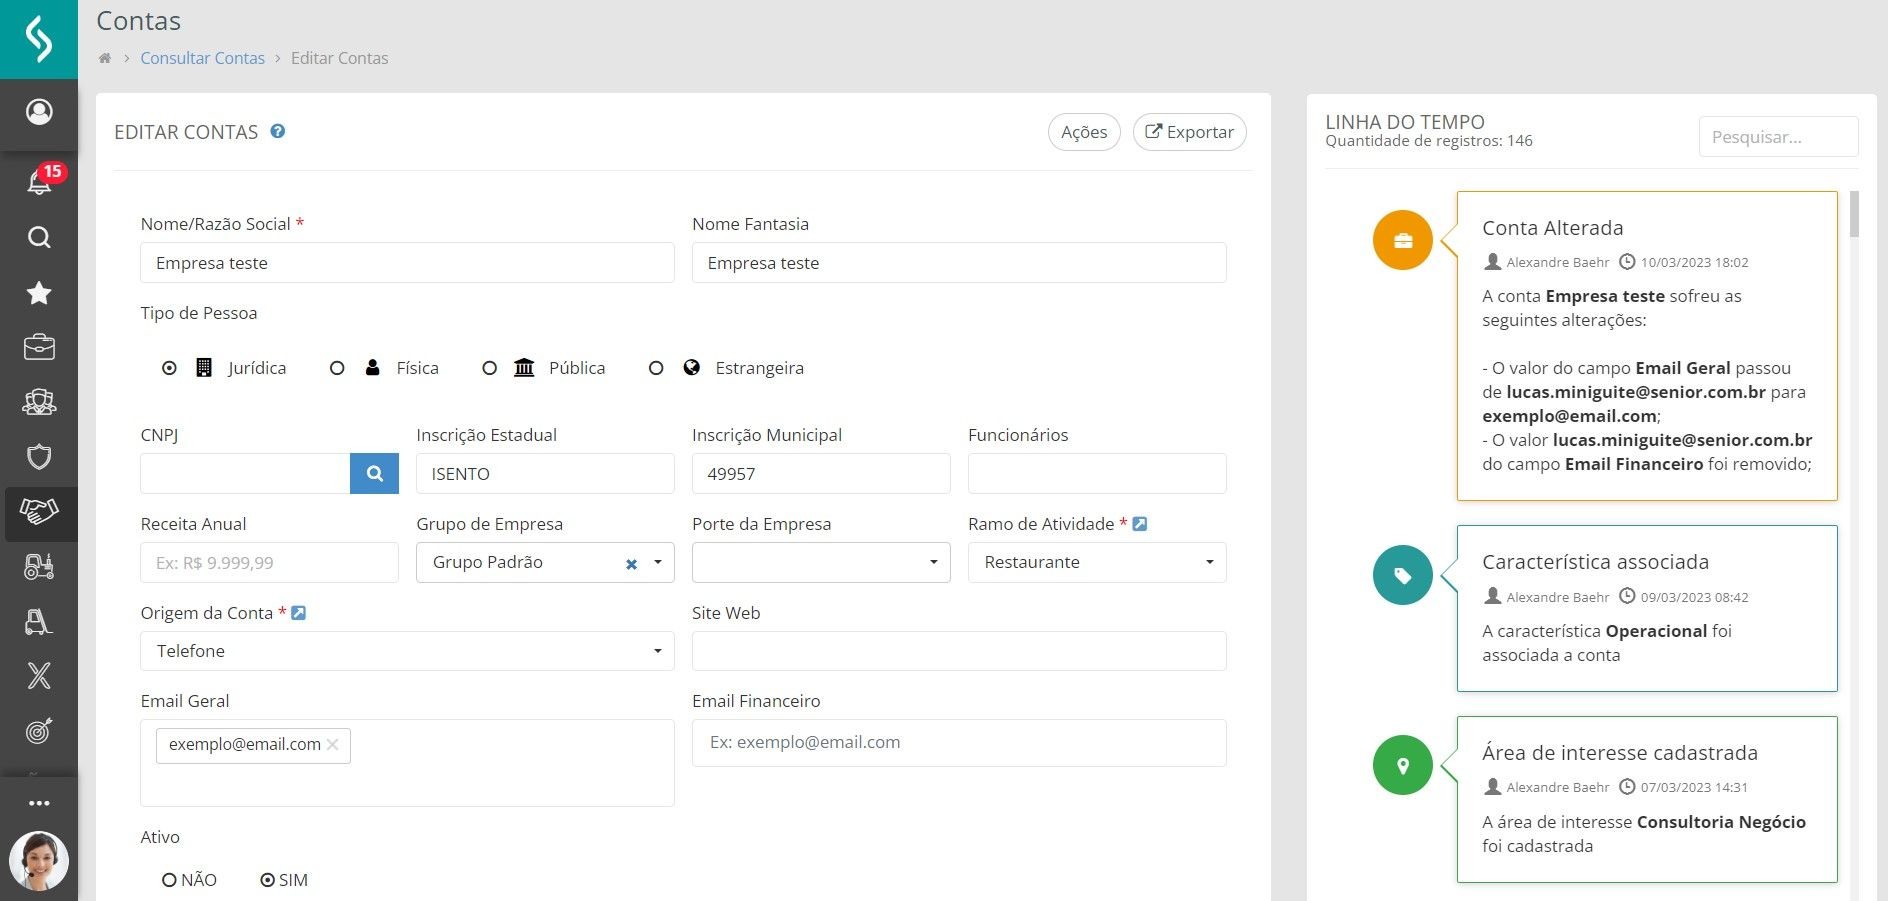The image size is (1888, 901).
Task: Click the search magnifier in sidebar
Action: 39,237
